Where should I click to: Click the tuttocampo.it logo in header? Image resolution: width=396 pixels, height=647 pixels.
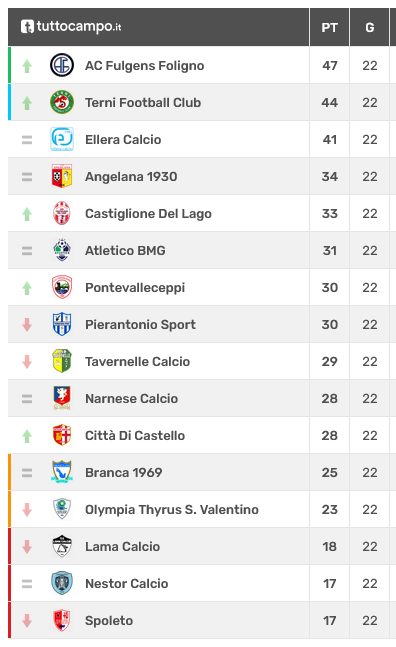(71, 27)
